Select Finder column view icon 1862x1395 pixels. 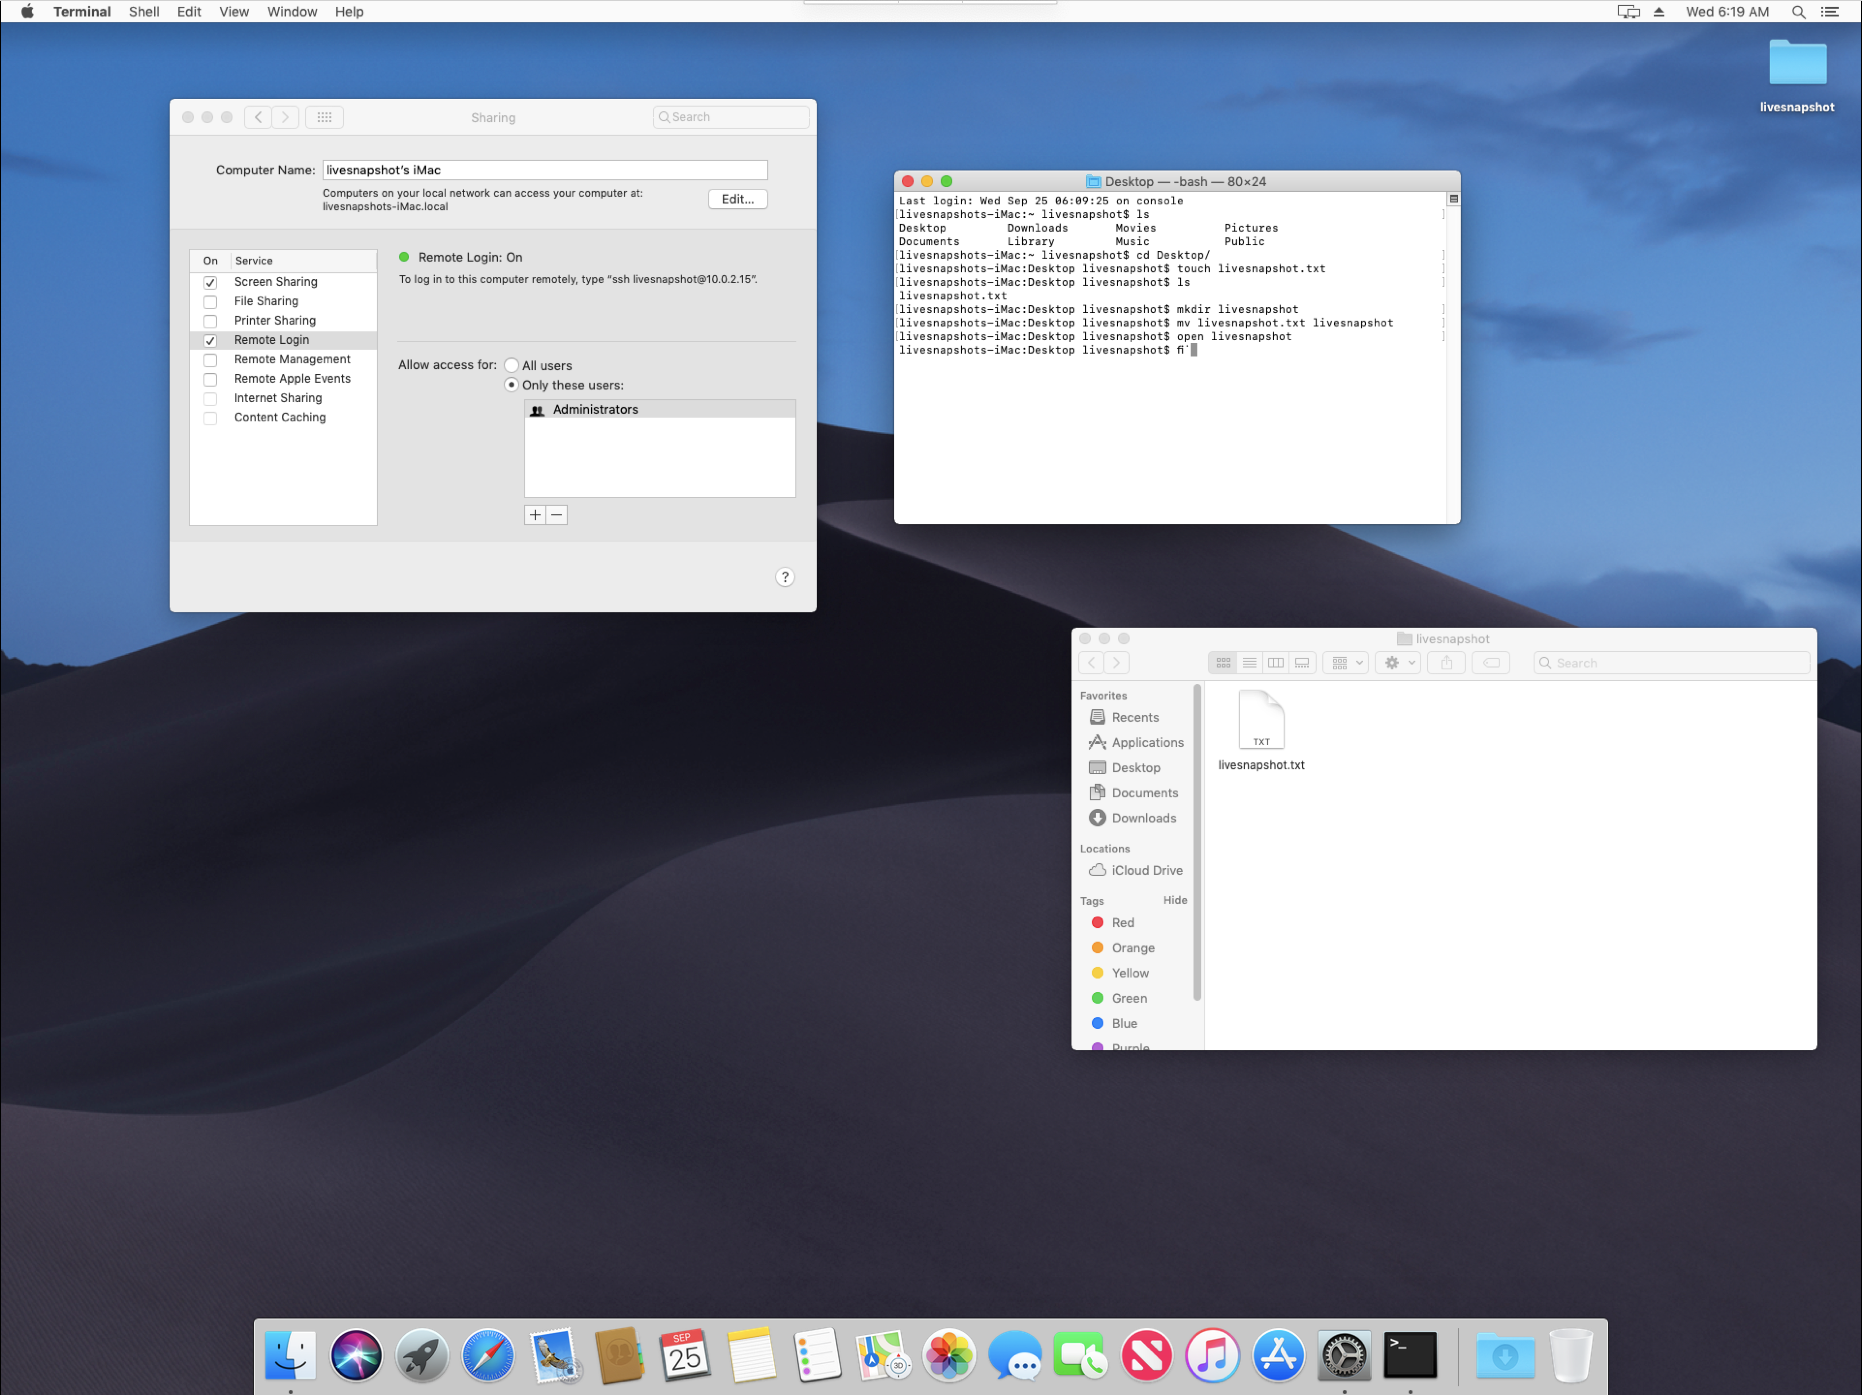1276,663
